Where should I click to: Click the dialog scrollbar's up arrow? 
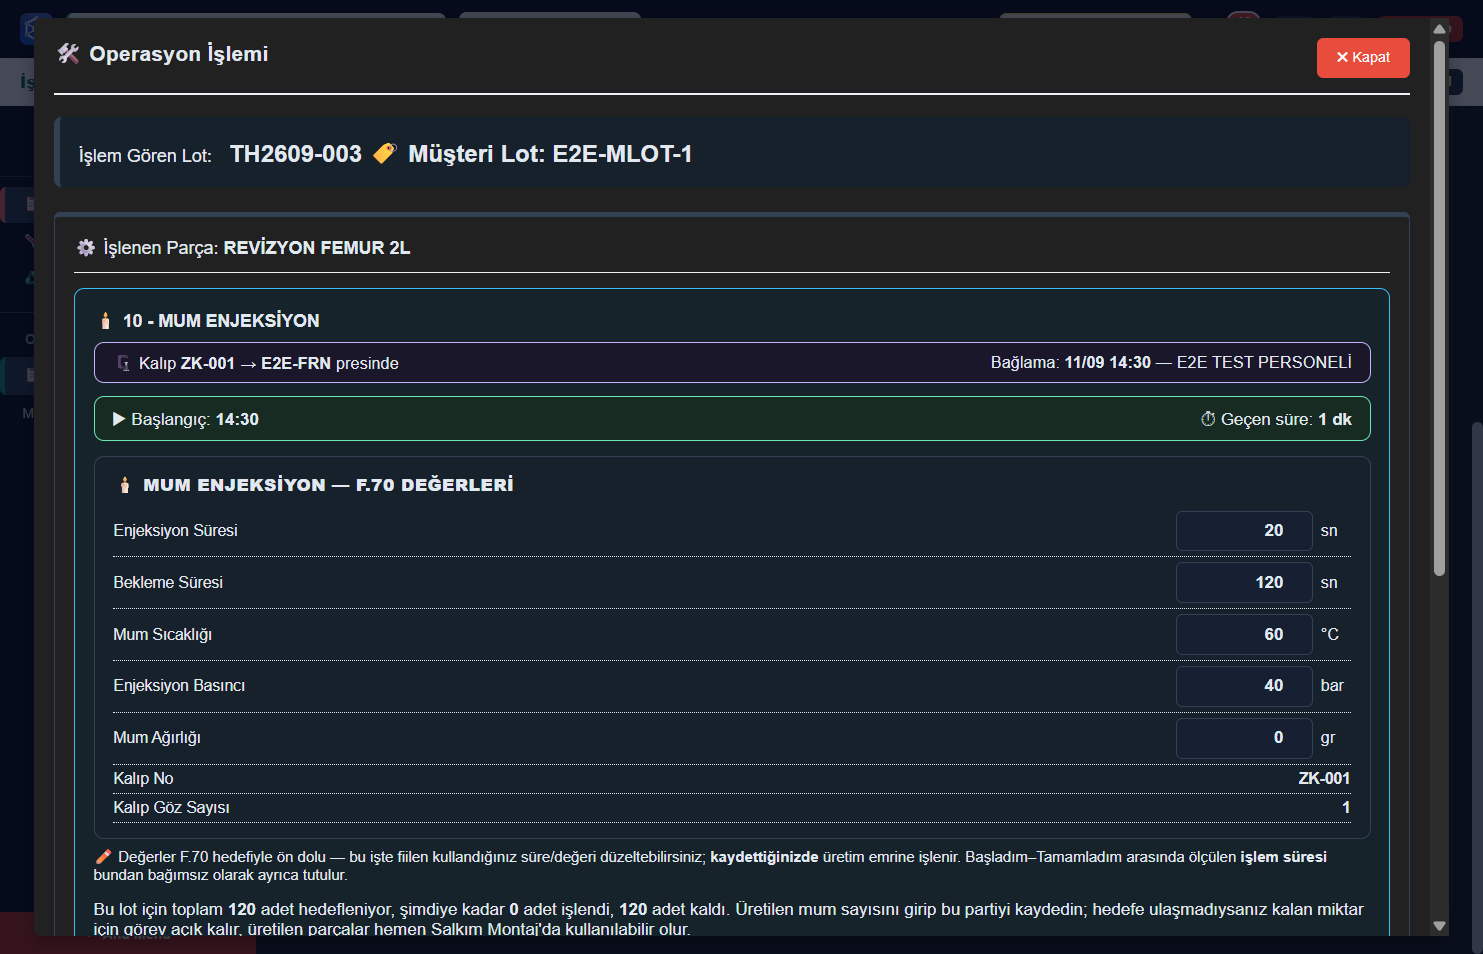(1440, 29)
